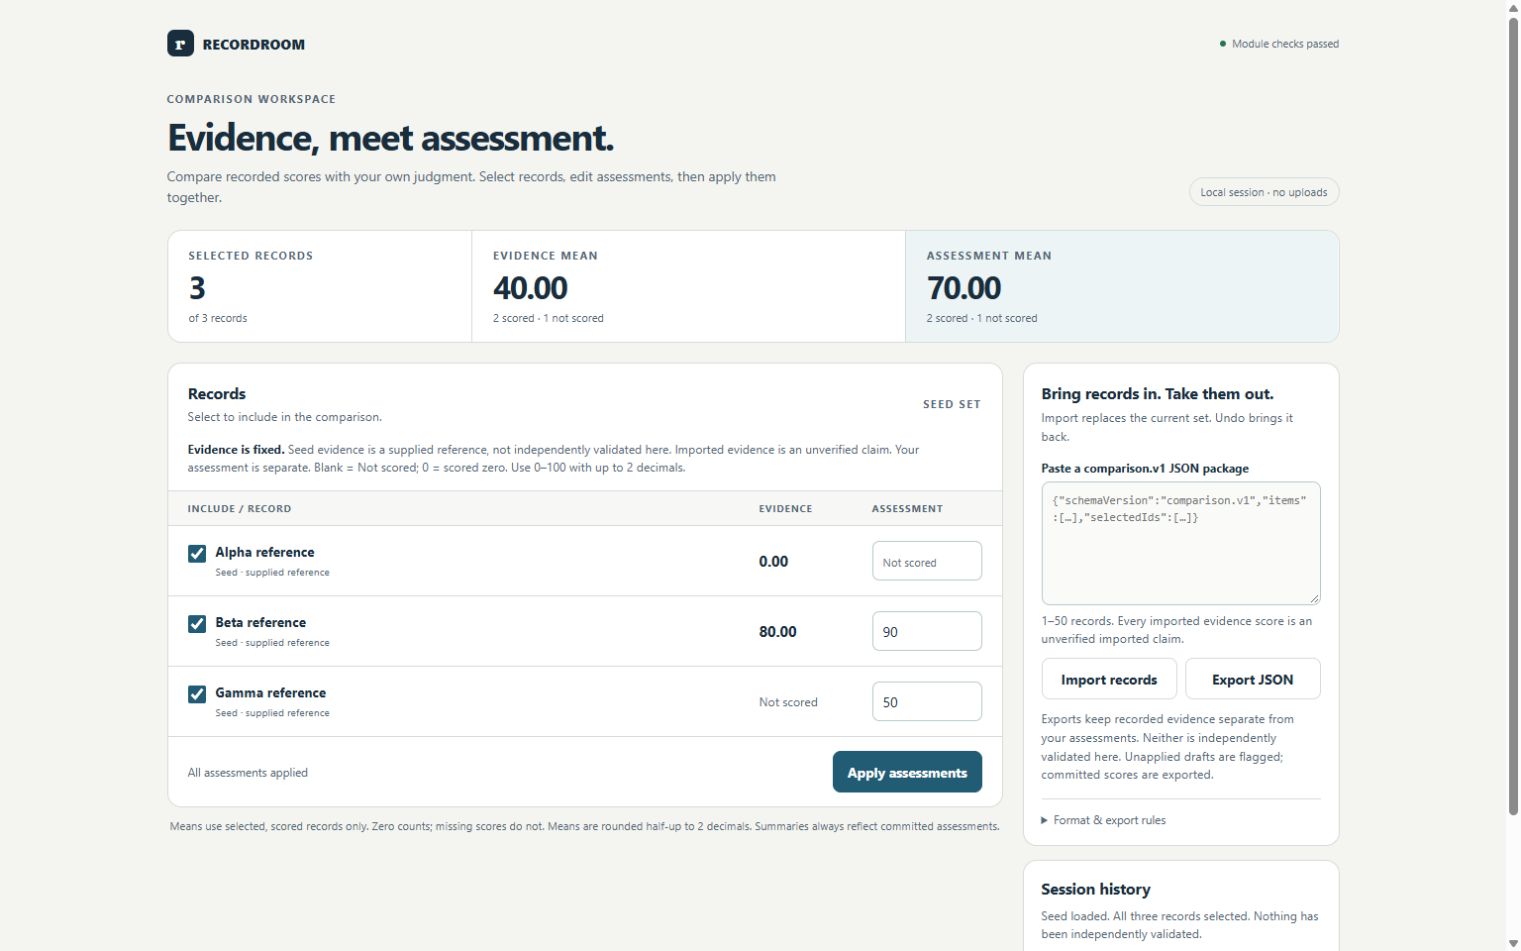
Task: Click the Records panel heading
Action: [x=217, y=393]
